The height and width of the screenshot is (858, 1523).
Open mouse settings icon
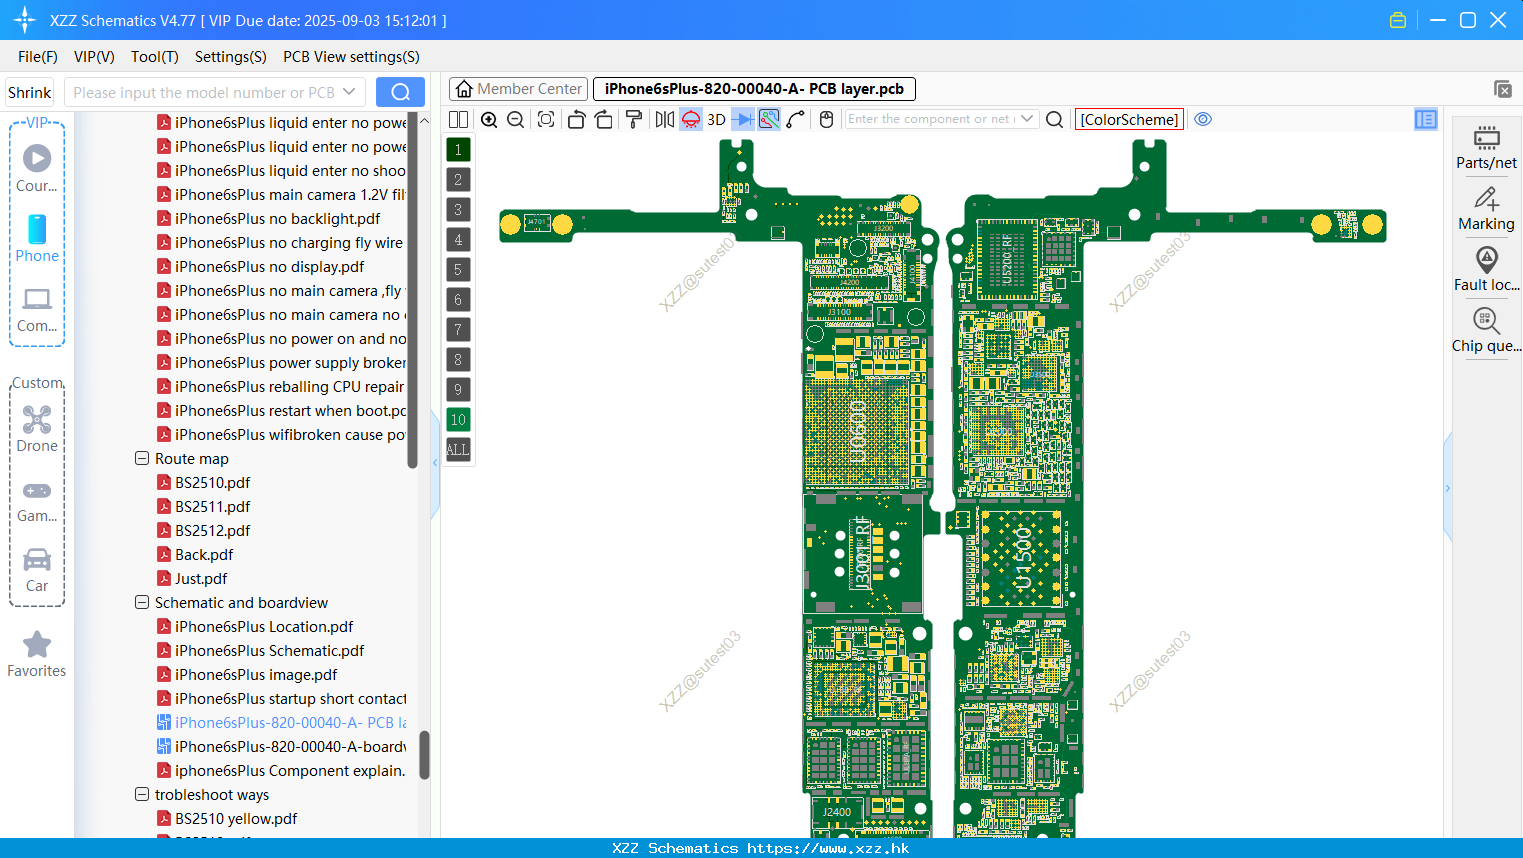(826, 119)
